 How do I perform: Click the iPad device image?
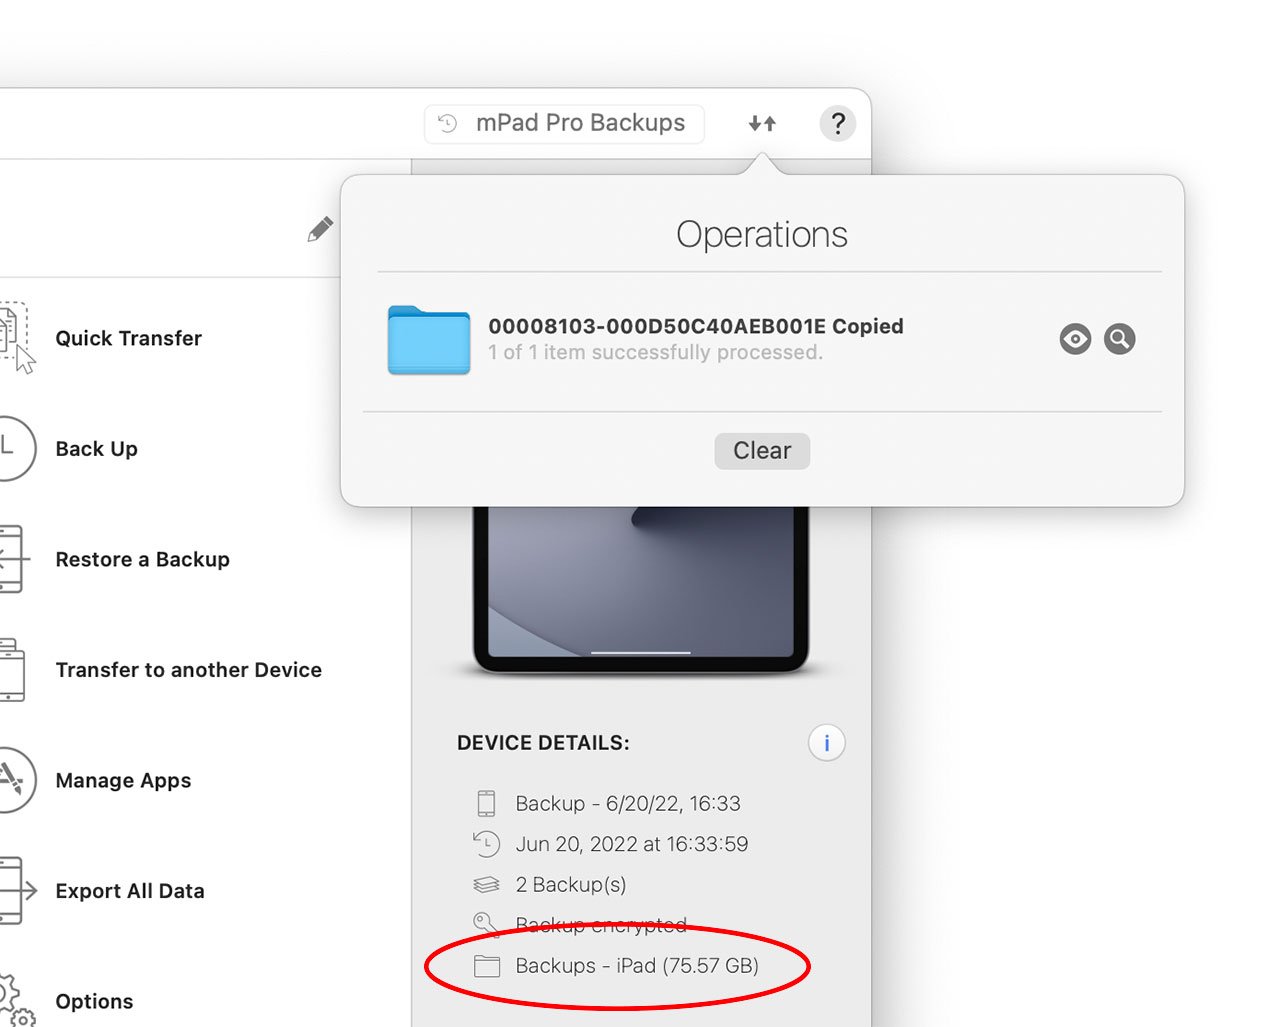(641, 589)
